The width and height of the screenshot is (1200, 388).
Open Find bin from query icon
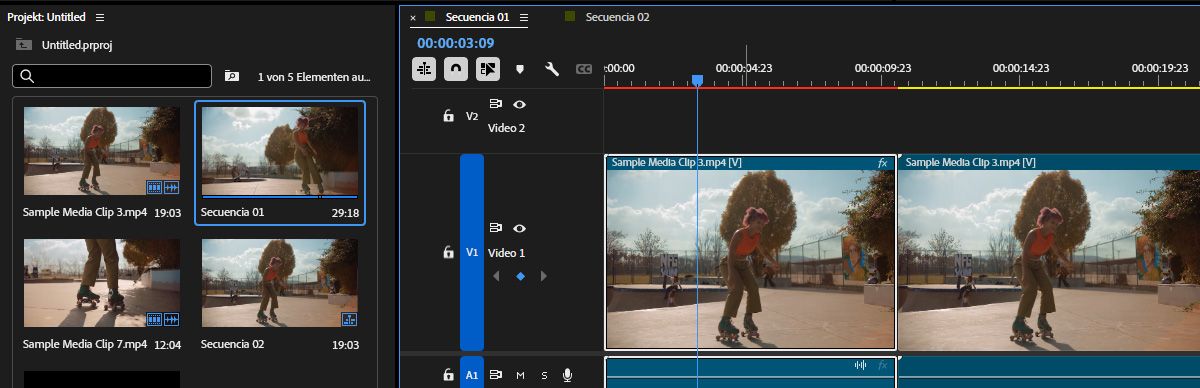[x=232, y=76]
